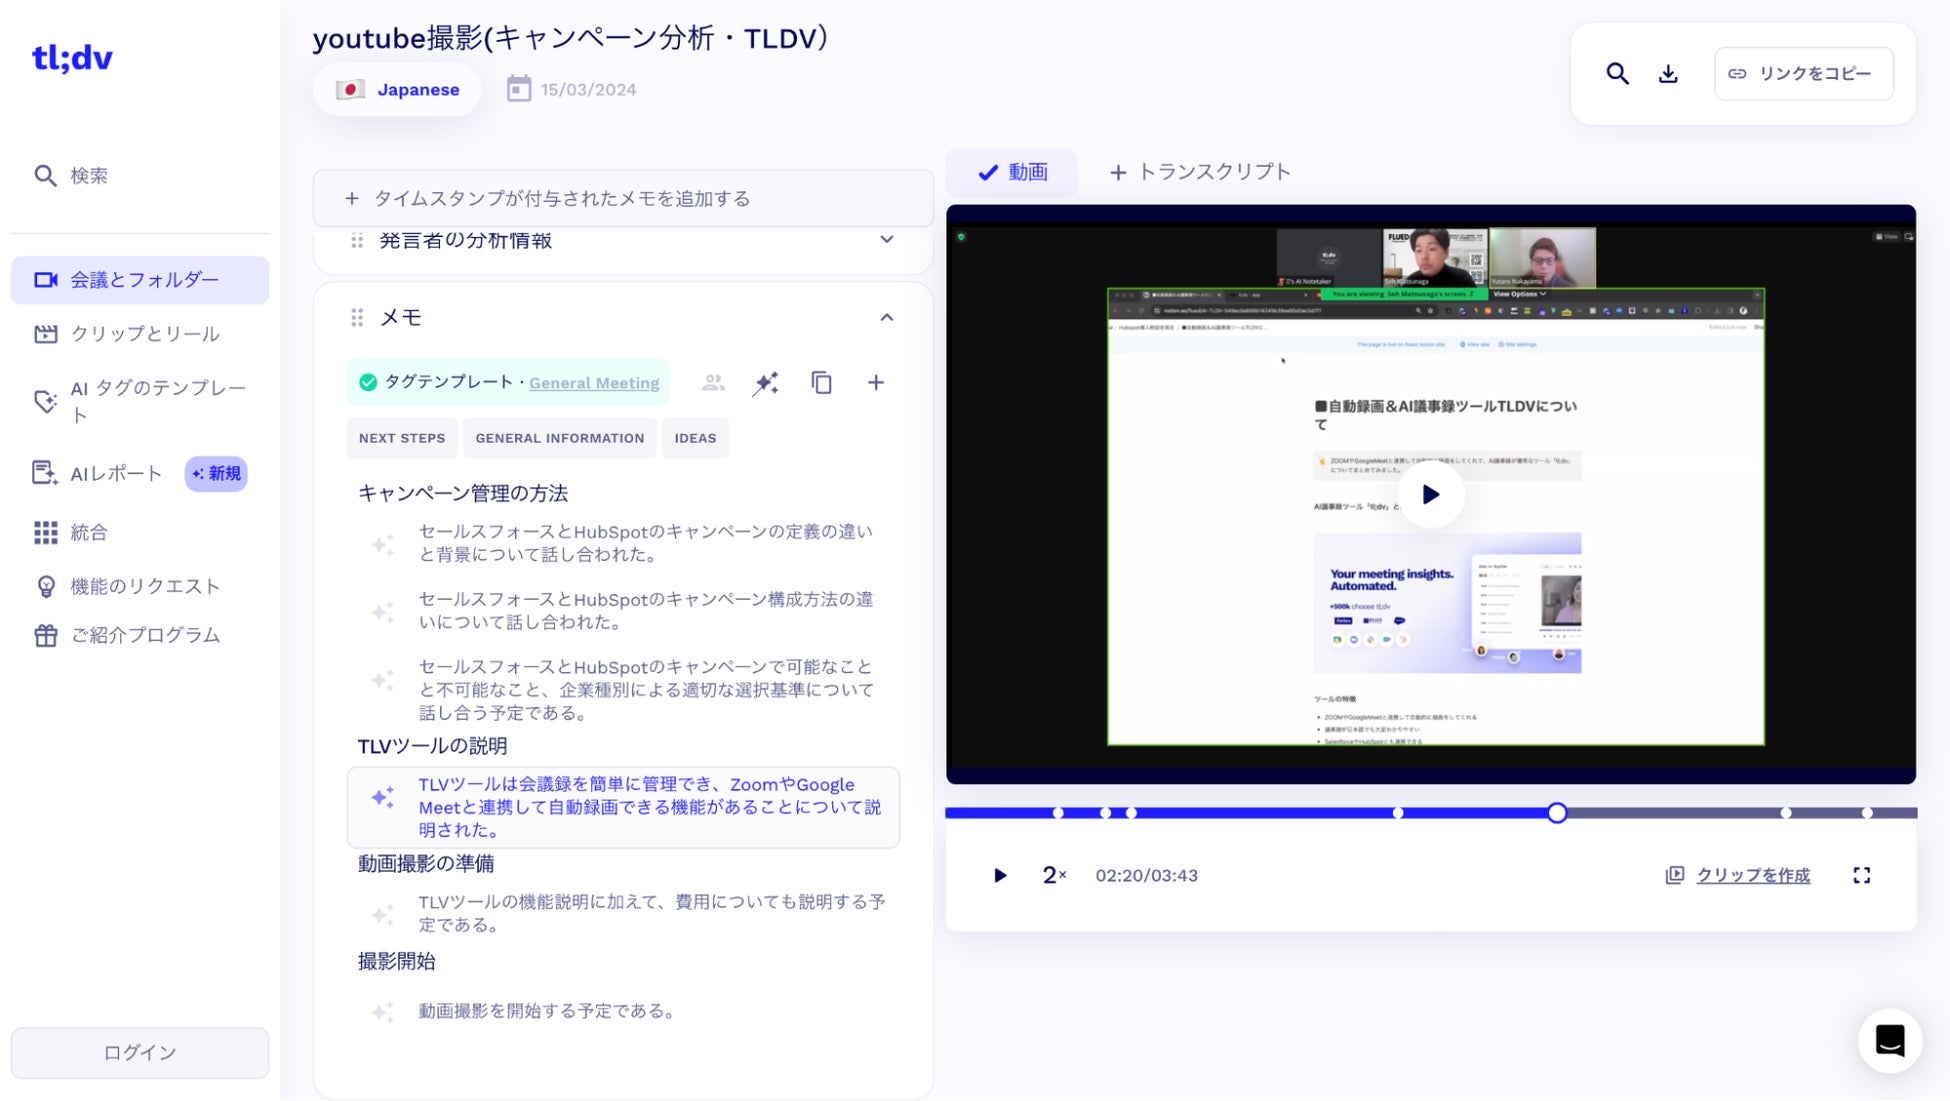Toggle the 2x playback speed
The width and height of the screenshot is (1950, 1101).
[x=1054, y=875]
